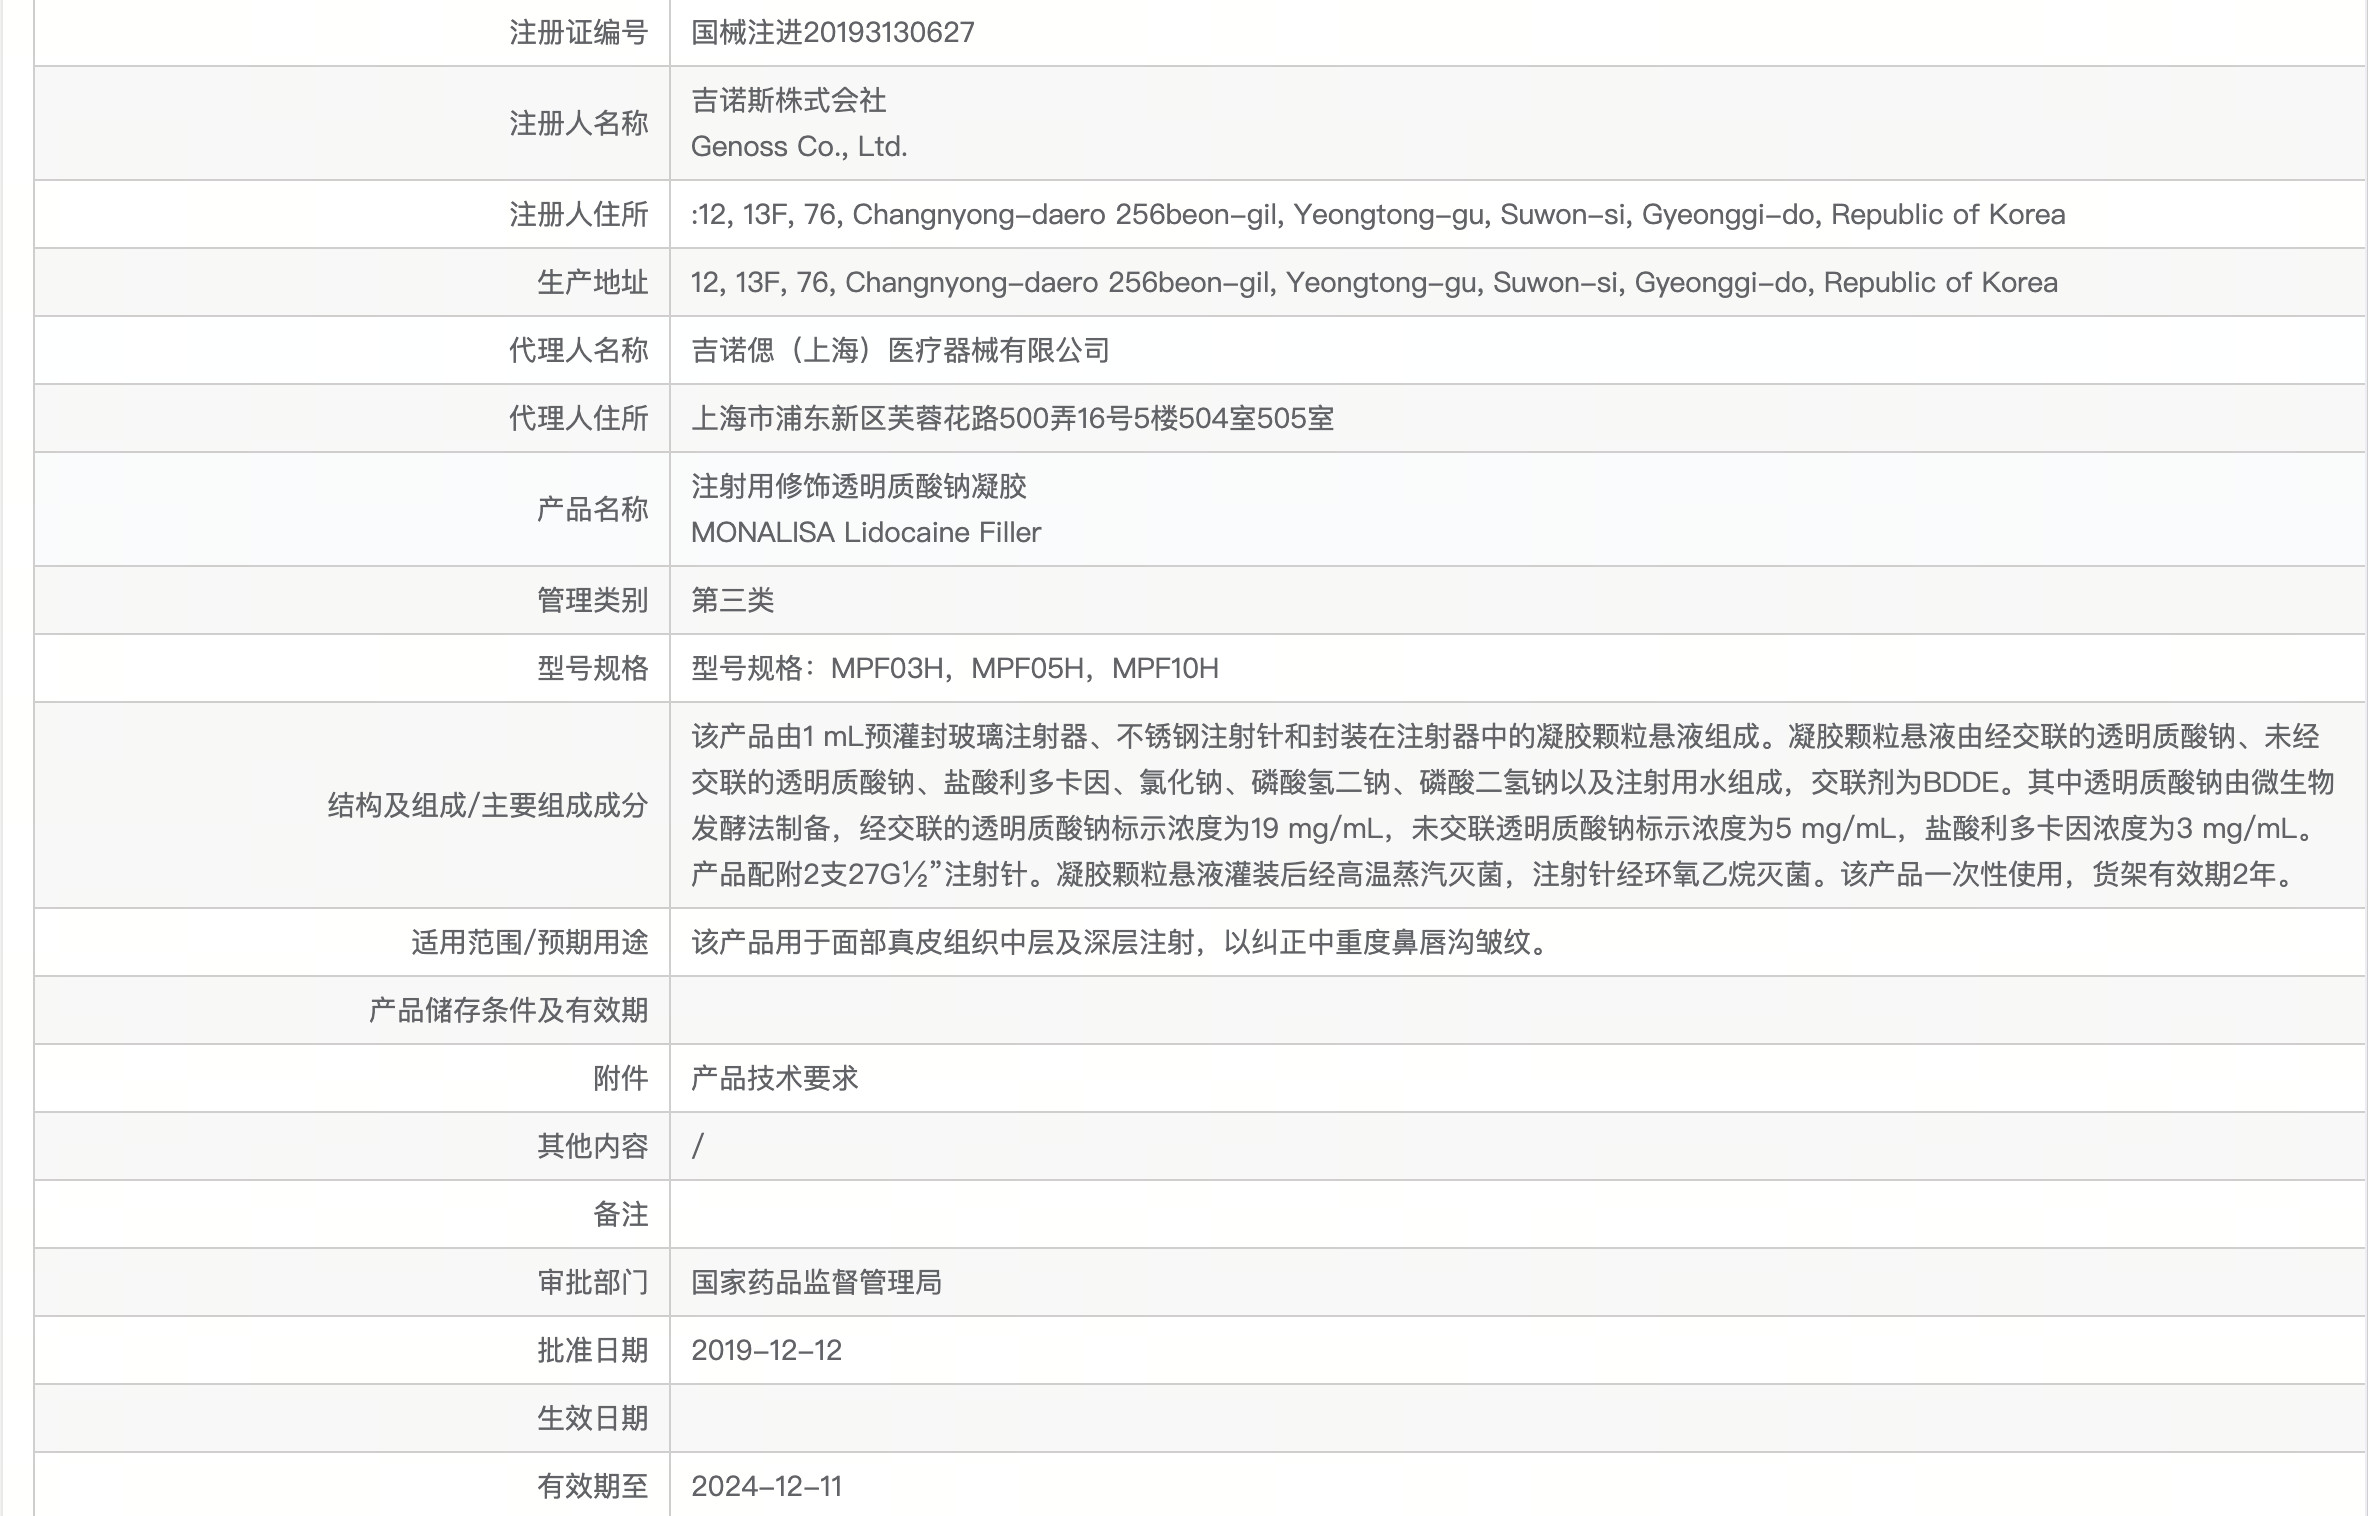This screenshot has width=2368, height=1516.
Task: Select the Genoss Co., Ltd. text
Action: 799,146
